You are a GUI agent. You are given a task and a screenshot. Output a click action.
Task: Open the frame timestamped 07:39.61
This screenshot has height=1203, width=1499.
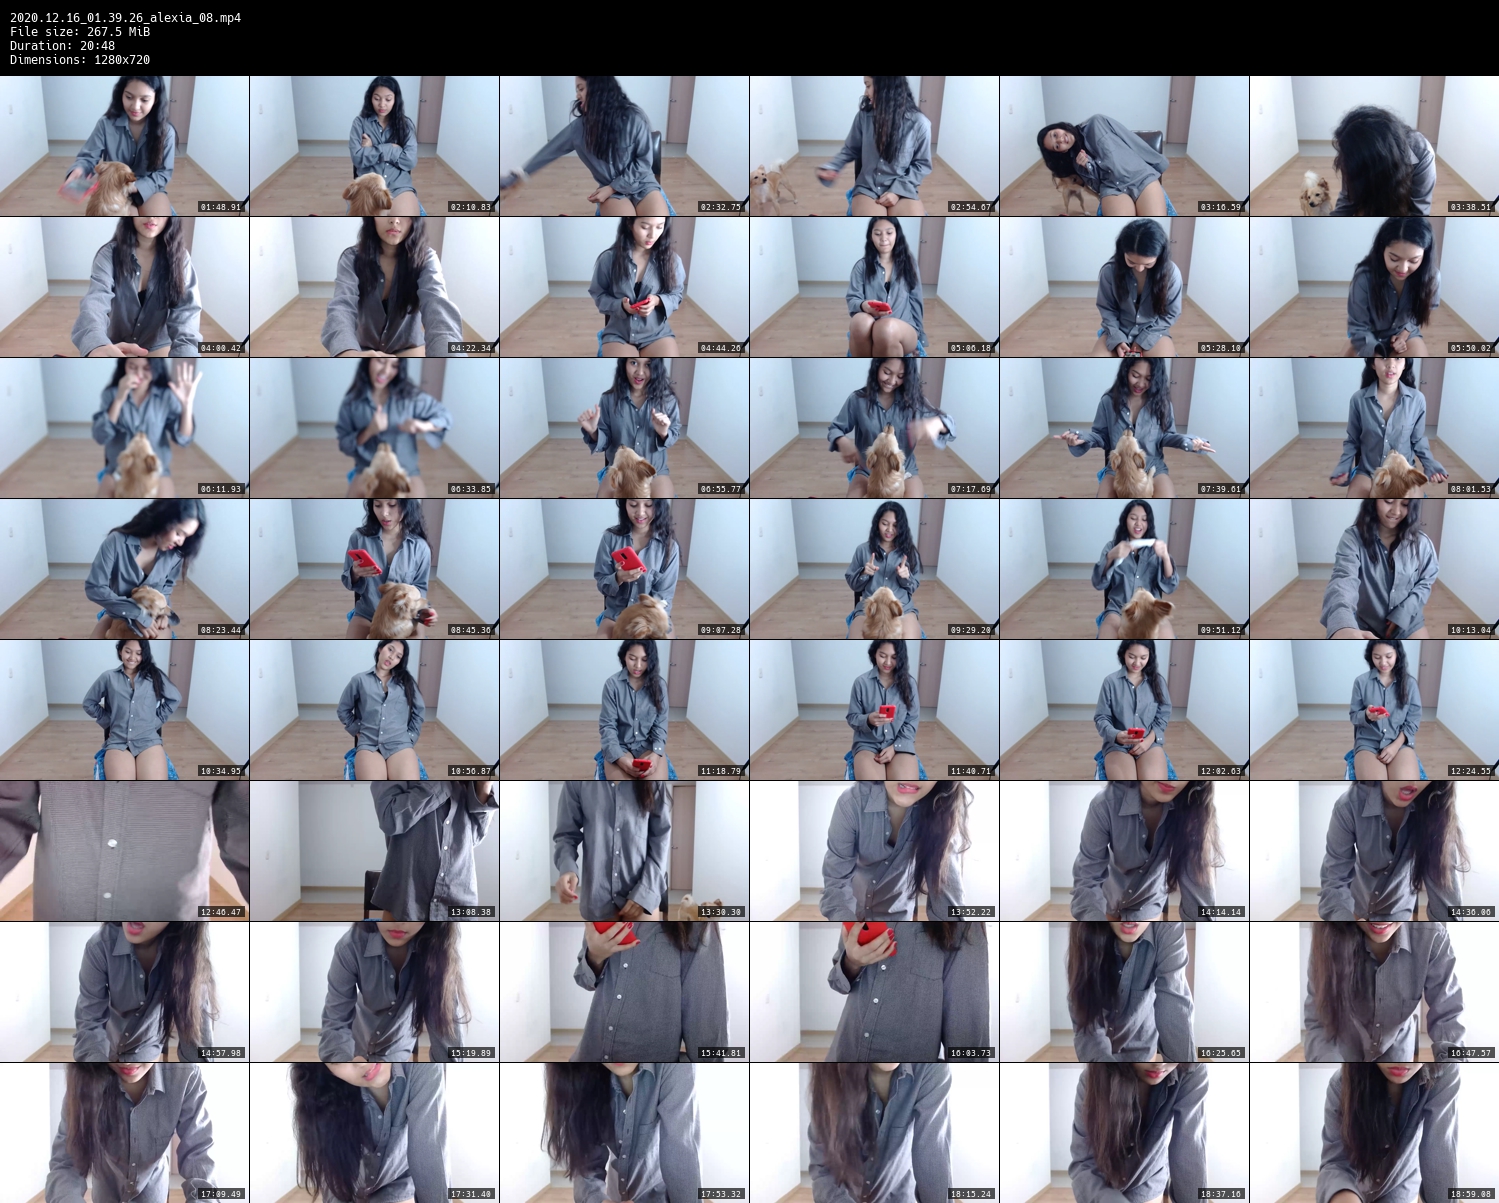coord(1124,428)
